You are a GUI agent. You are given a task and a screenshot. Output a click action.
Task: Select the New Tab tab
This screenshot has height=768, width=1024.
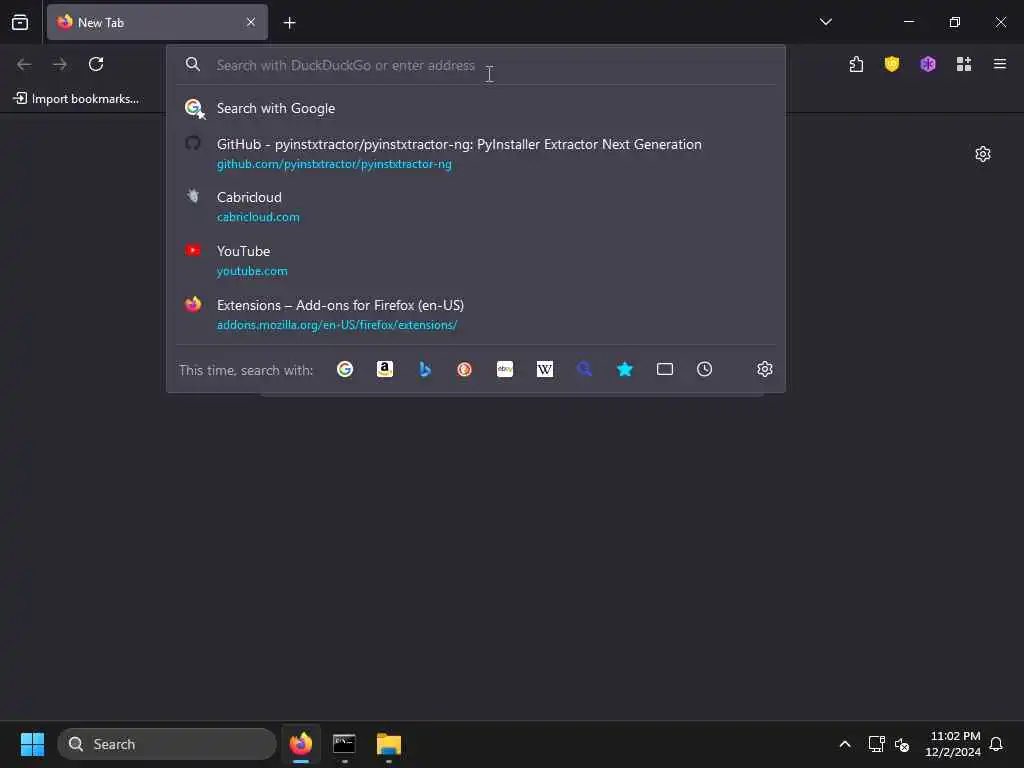coord(157,22)
